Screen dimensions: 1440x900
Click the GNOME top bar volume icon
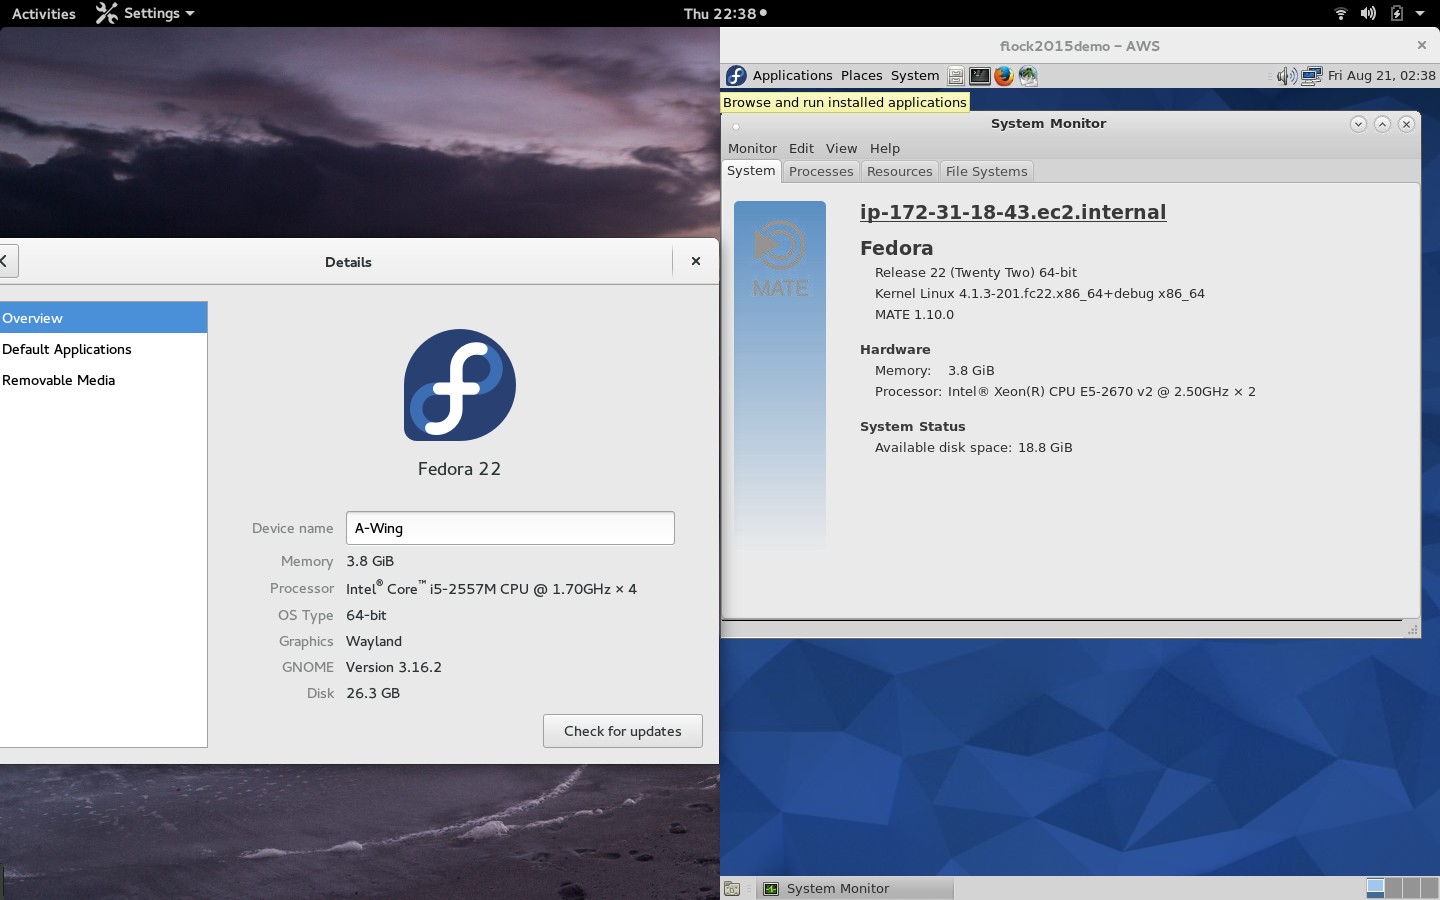point(1368,14)
